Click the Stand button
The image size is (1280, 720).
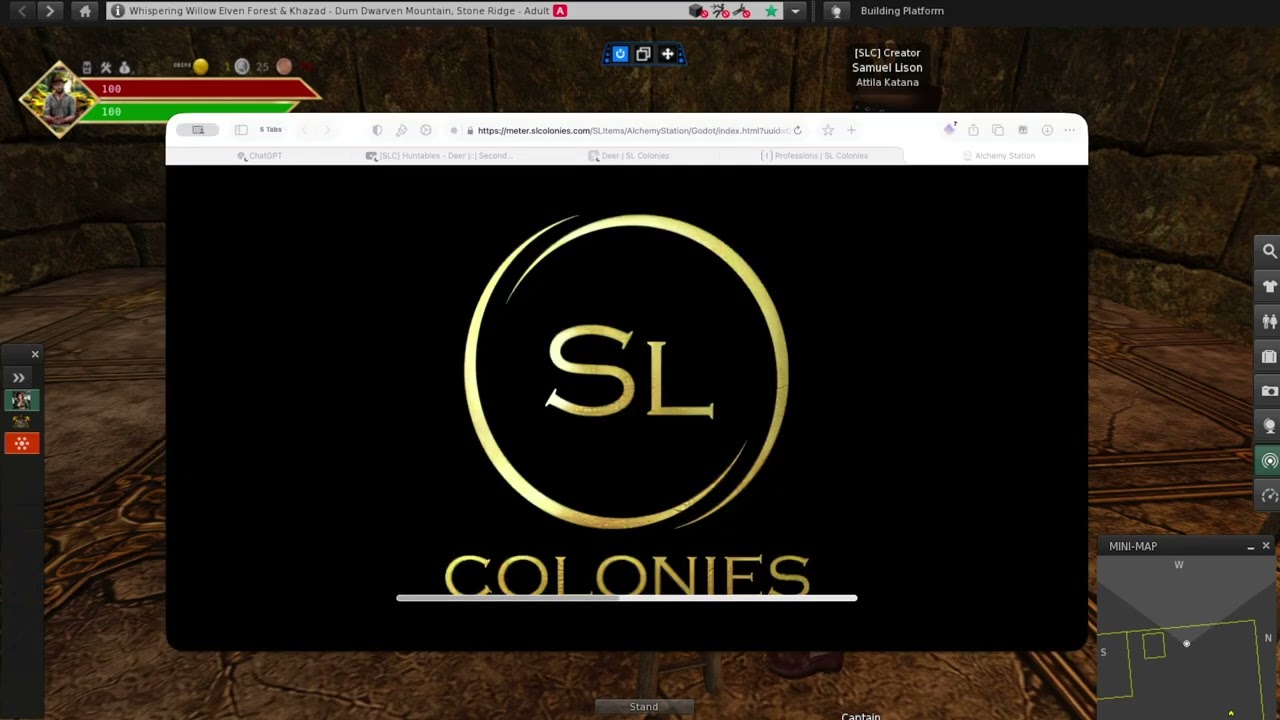pos(644,707)
